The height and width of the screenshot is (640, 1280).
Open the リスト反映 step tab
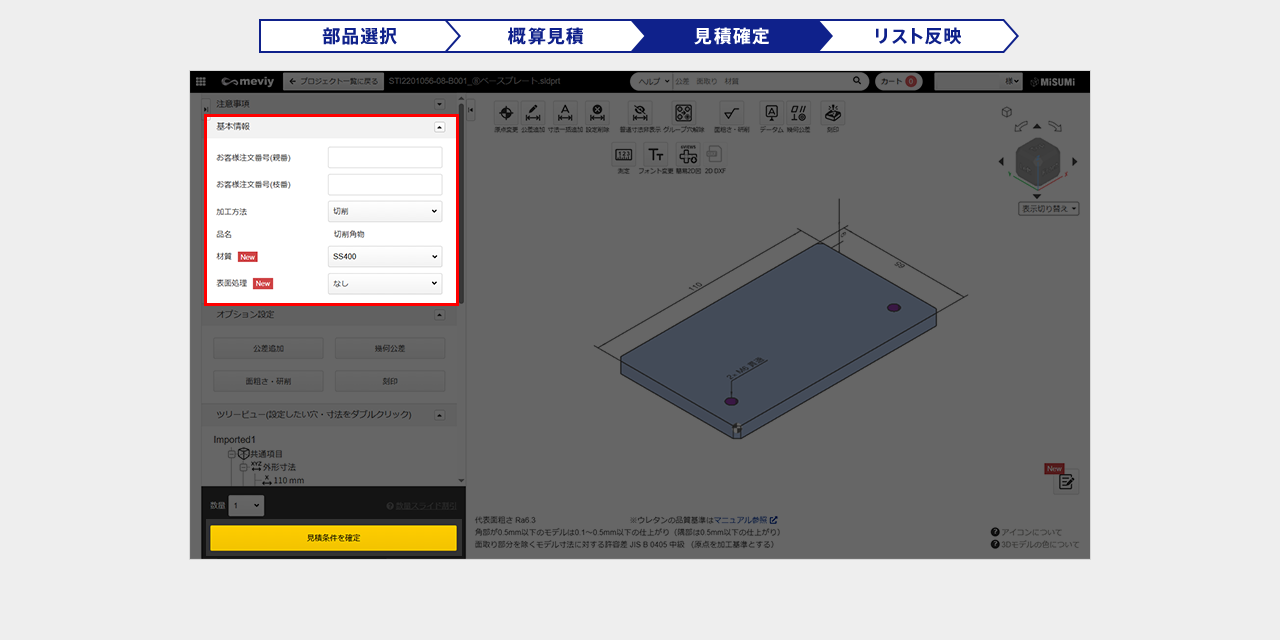point(917,36)
